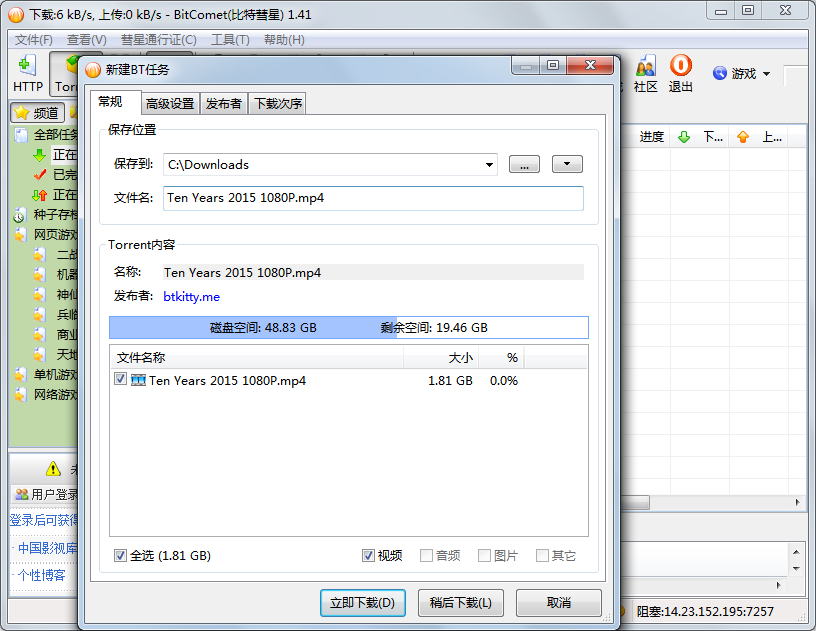
Task: Switch to the 高级设置 advanced settings tab
Action: tap(170, 102)
